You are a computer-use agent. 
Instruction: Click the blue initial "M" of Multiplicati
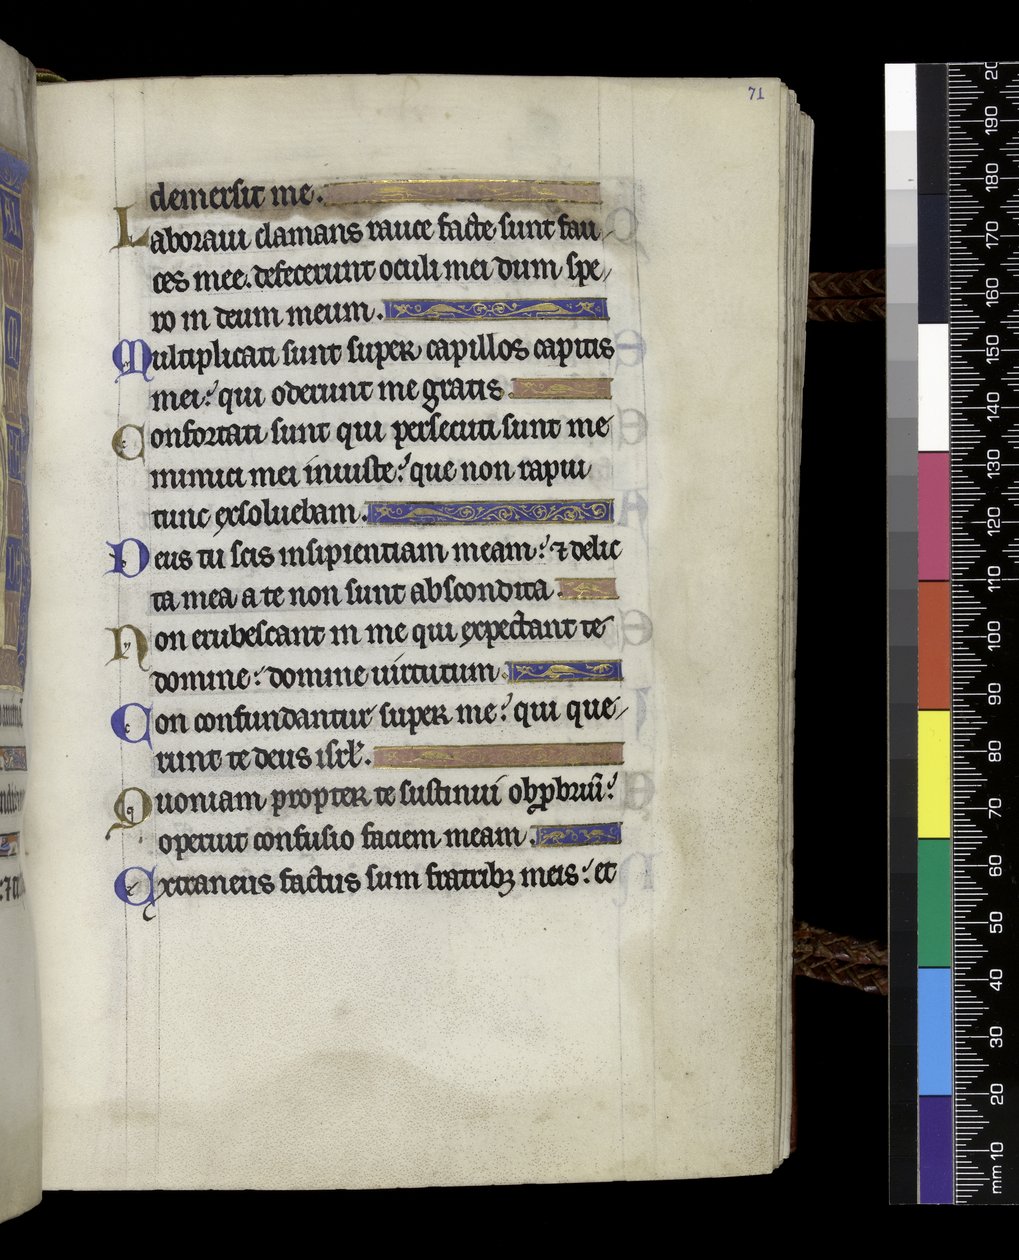point(132,358)
